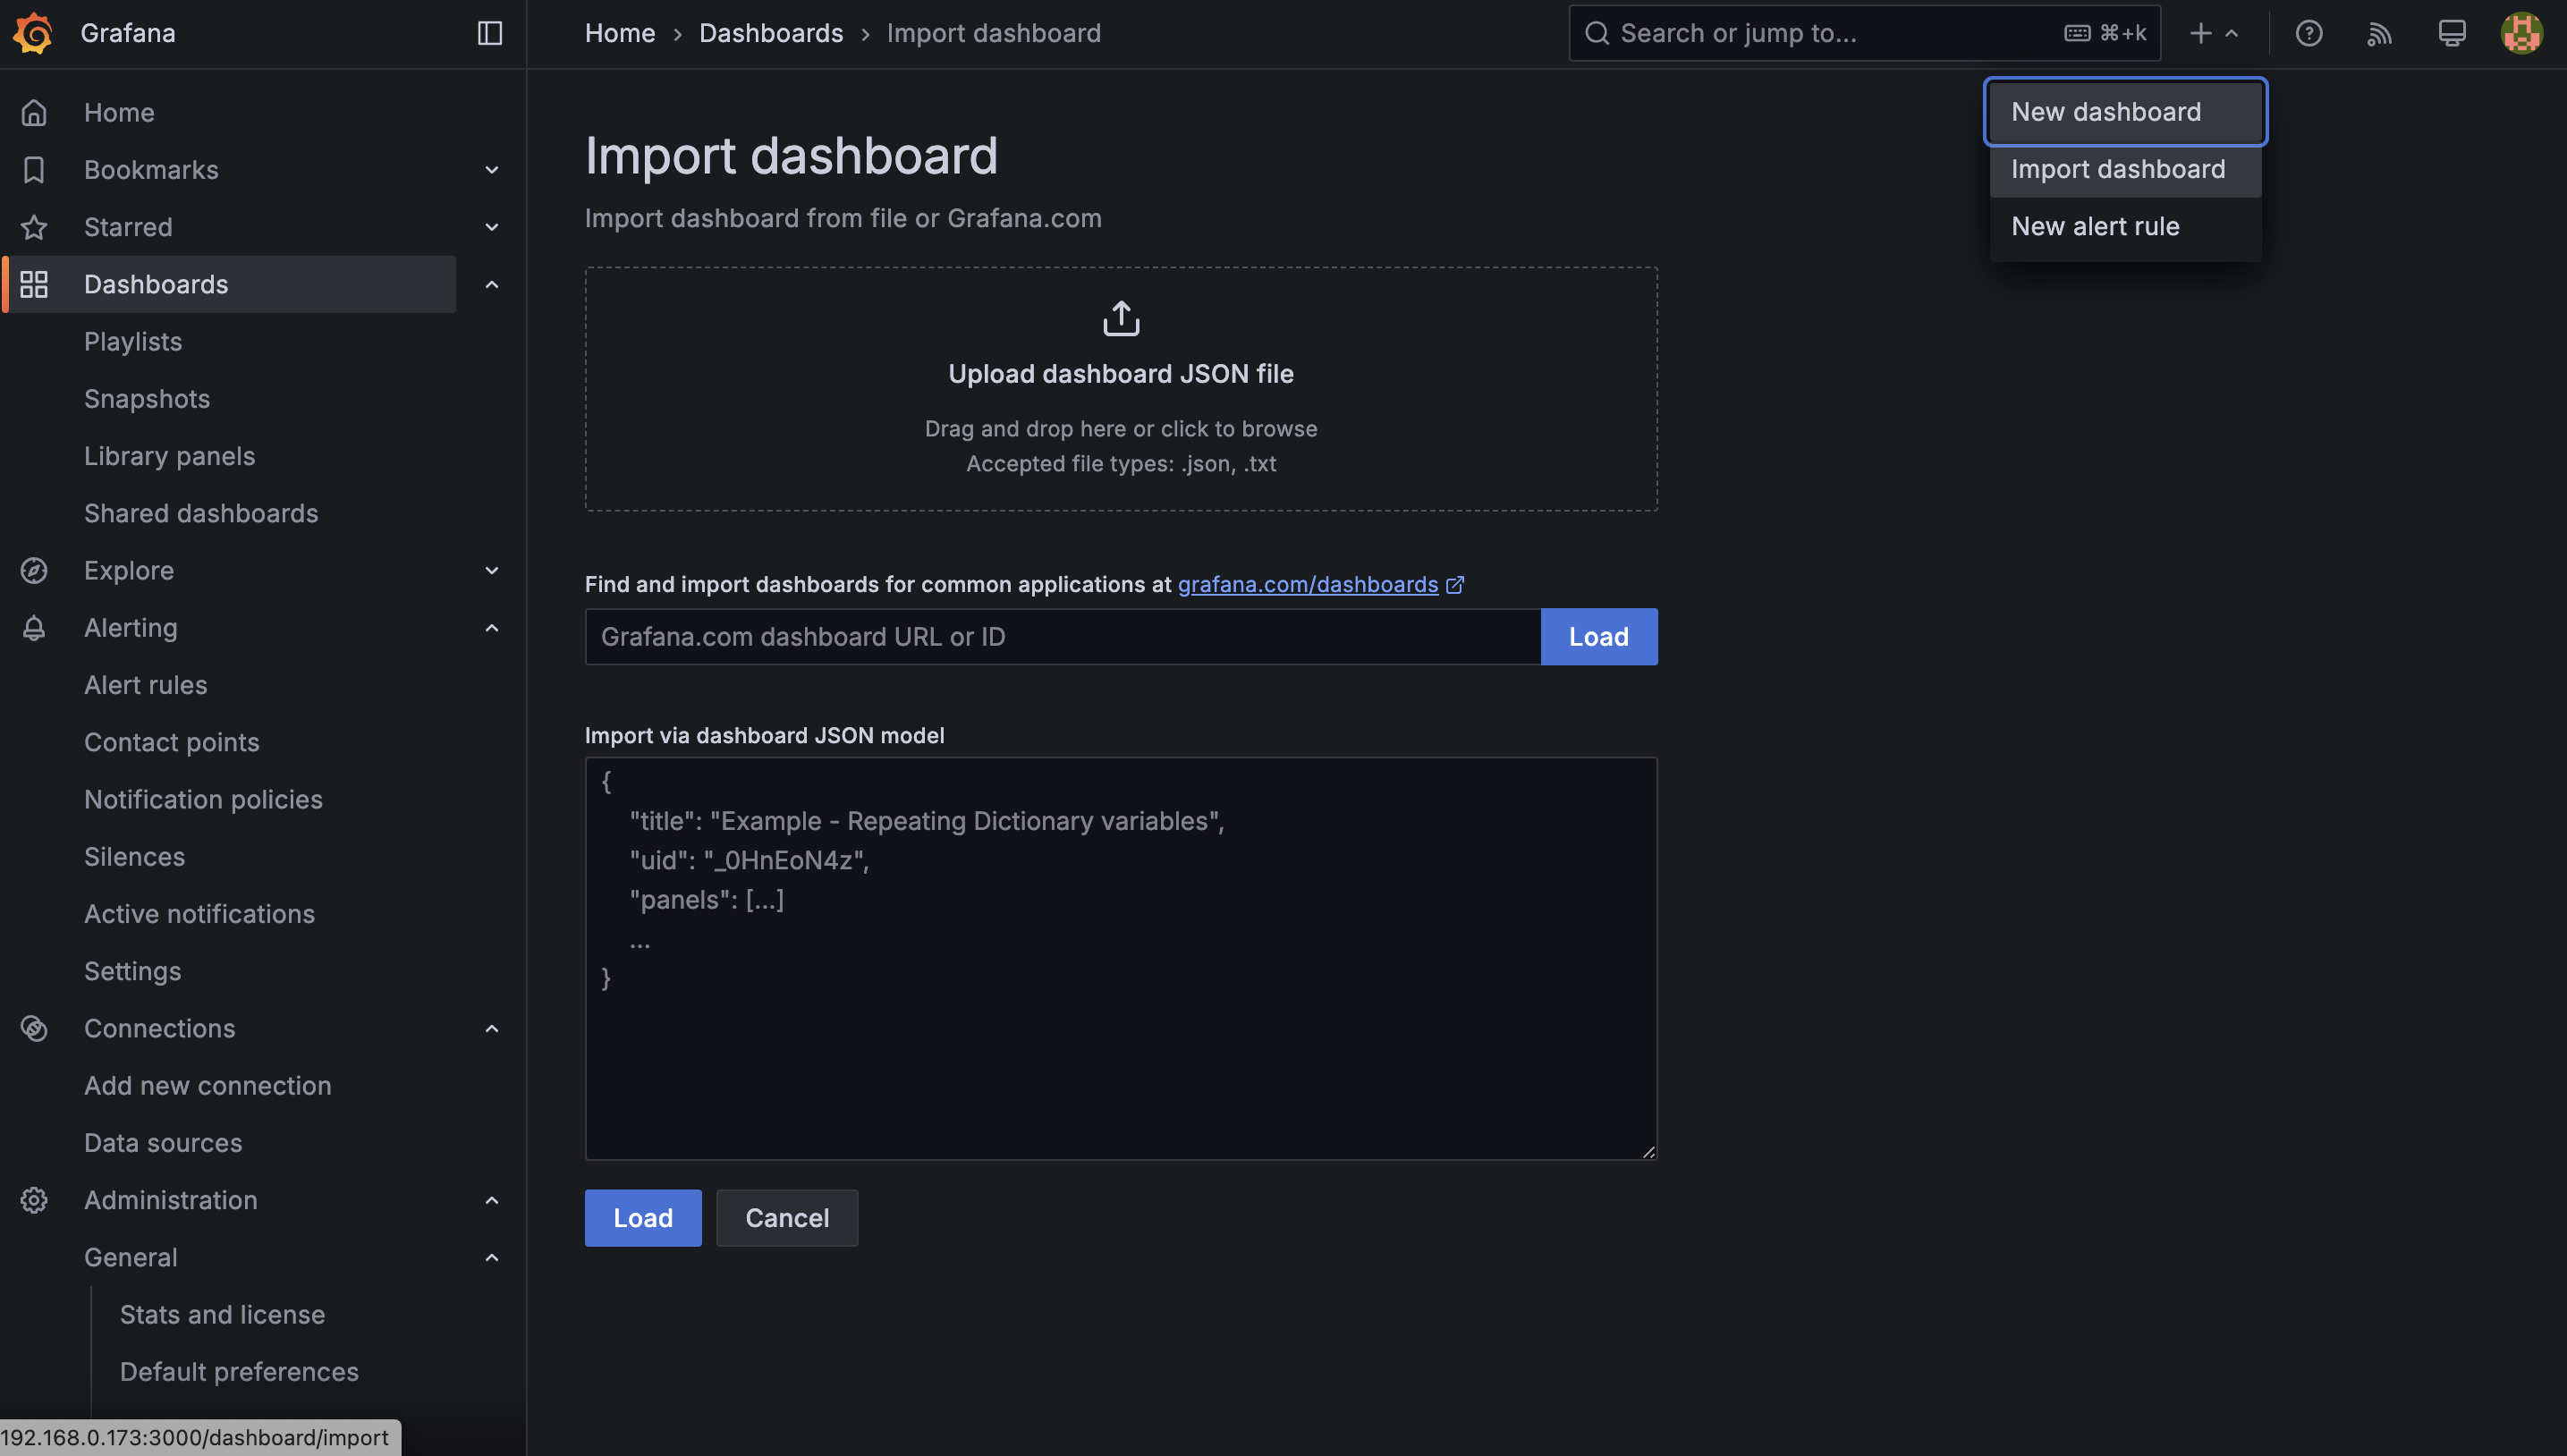Click the JSON model textarea resize handle
The image size is (2567, 1456).
point(1648,1152)
